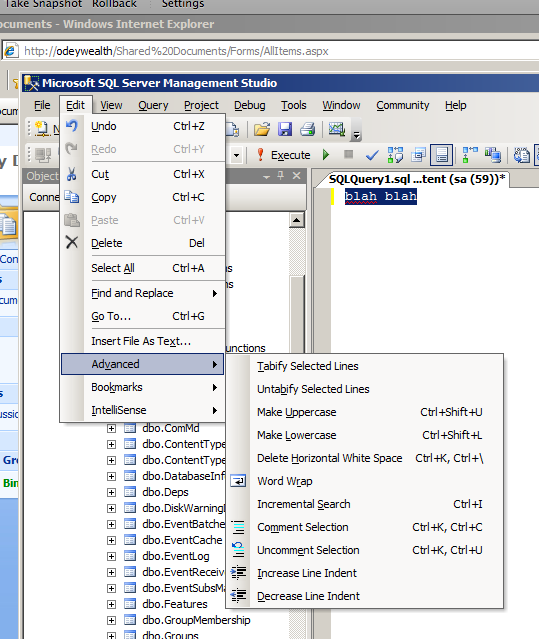Viewport: 539px width, 639px height.
Task: Toggle Include Client Statistics icon
Action: (x=493, y=155)
